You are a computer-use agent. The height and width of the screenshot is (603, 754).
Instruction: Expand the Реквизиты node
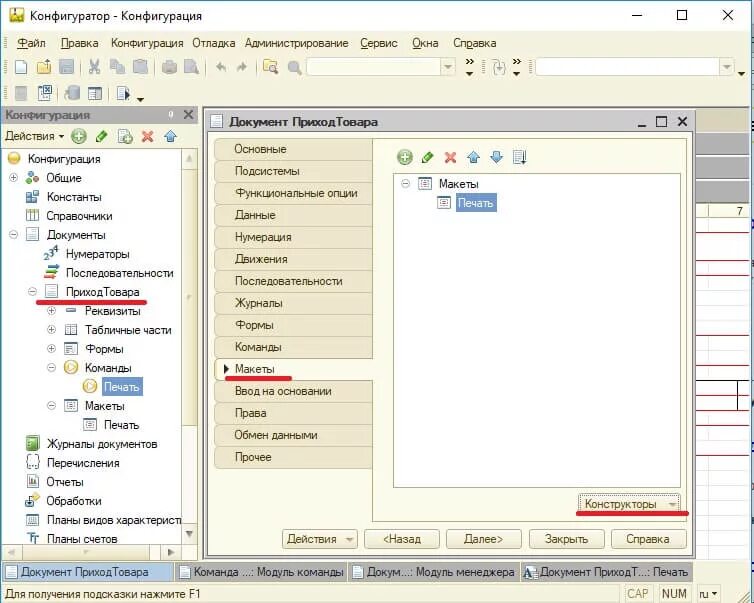click(51, 311)
